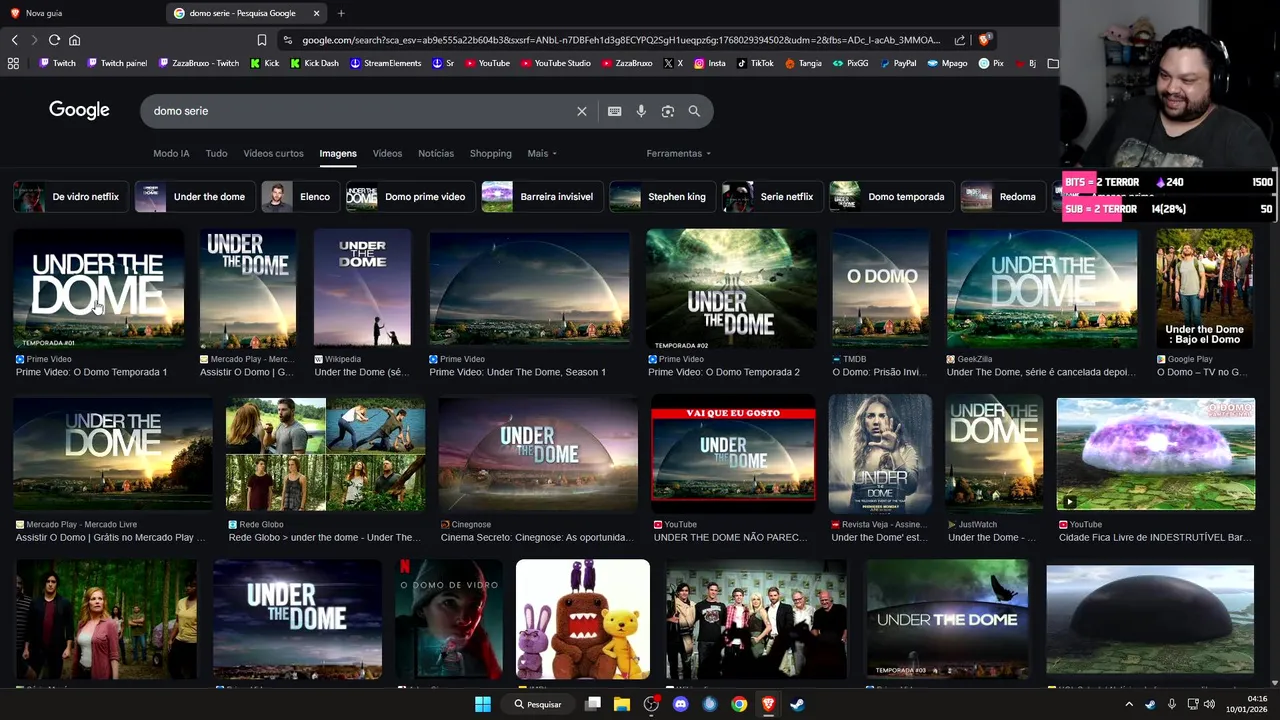Filter by 'Stephen king' chip
This screenshot has width=1280, height=720.
[x=662, y=197]
